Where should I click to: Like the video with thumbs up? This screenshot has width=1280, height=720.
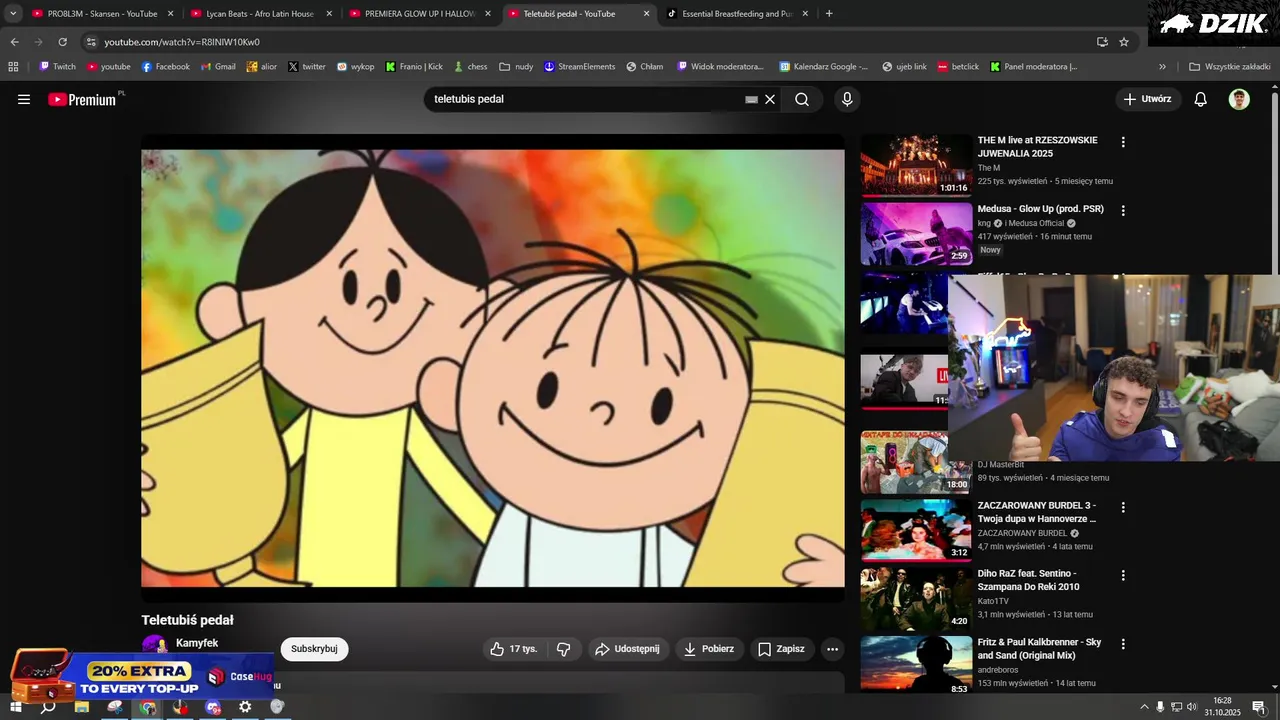point(515,649)
